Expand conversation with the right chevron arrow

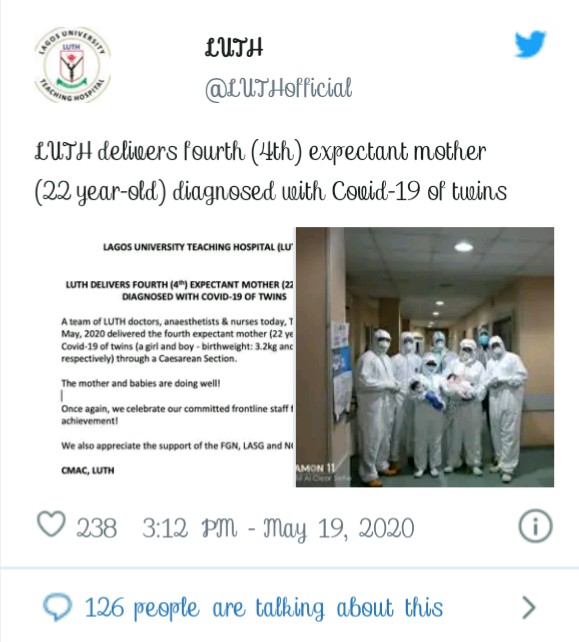pos(529,608)
